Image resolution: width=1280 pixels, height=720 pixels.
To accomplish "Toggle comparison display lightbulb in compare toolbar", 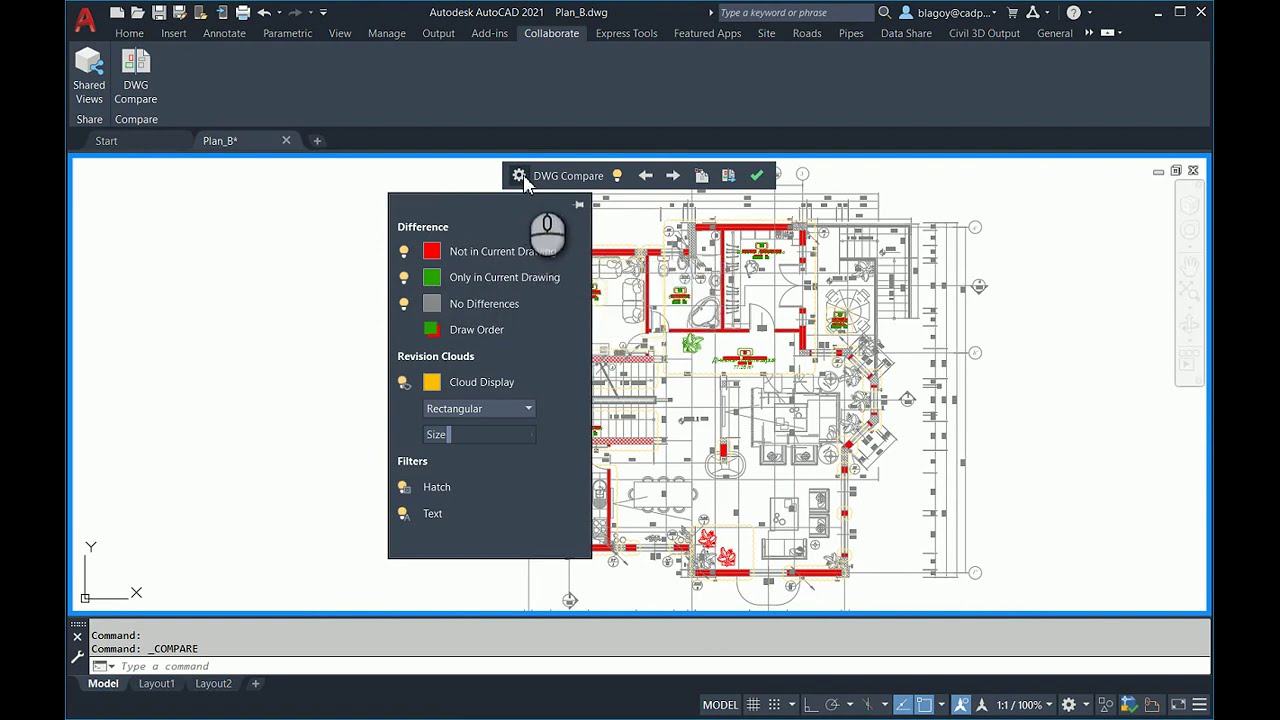I will 617,176.
